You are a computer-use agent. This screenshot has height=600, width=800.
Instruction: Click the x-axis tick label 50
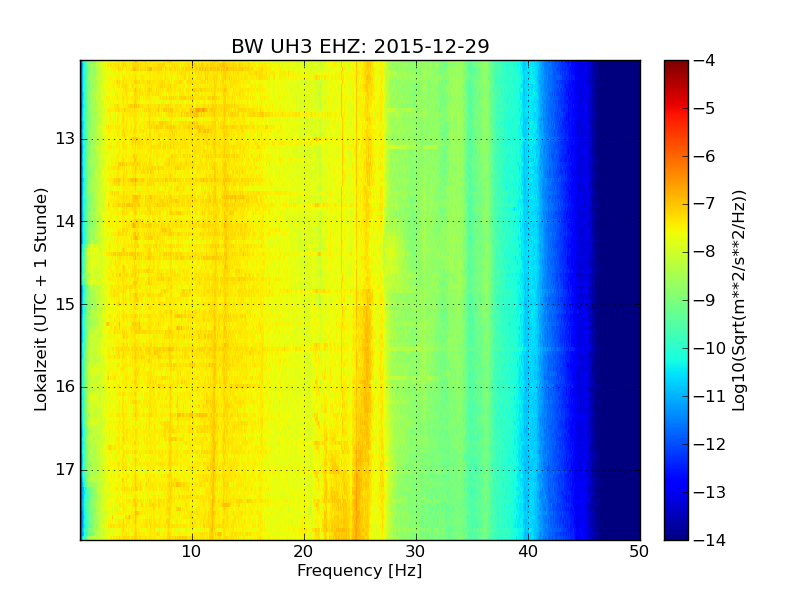[639, 552]
